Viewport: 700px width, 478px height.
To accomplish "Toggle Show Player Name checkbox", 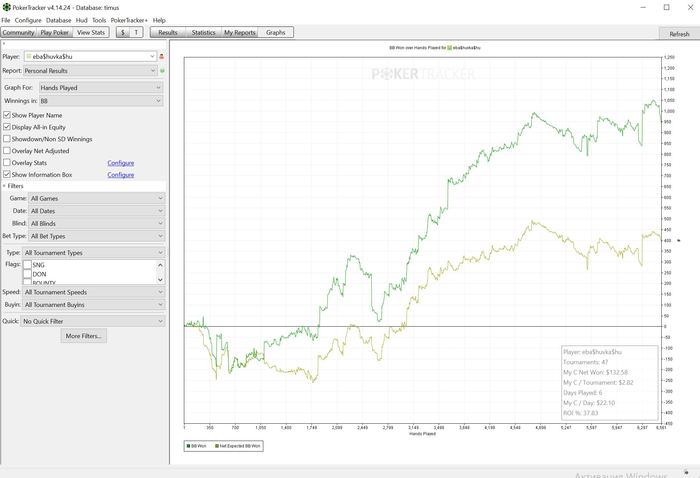I will (x=7, y=115).
